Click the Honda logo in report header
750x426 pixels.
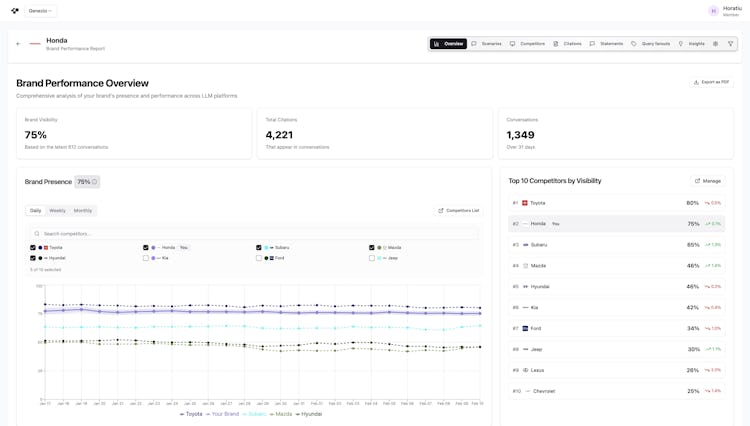(x=35, y=44)
